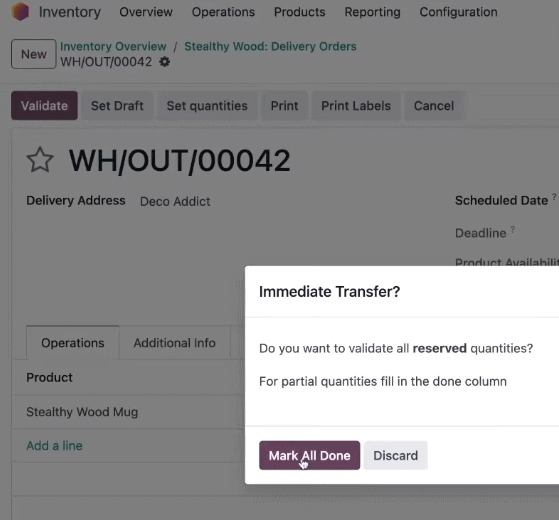Open the Deadline help question mark
This screenshot has height=520, width=559.
512,229
